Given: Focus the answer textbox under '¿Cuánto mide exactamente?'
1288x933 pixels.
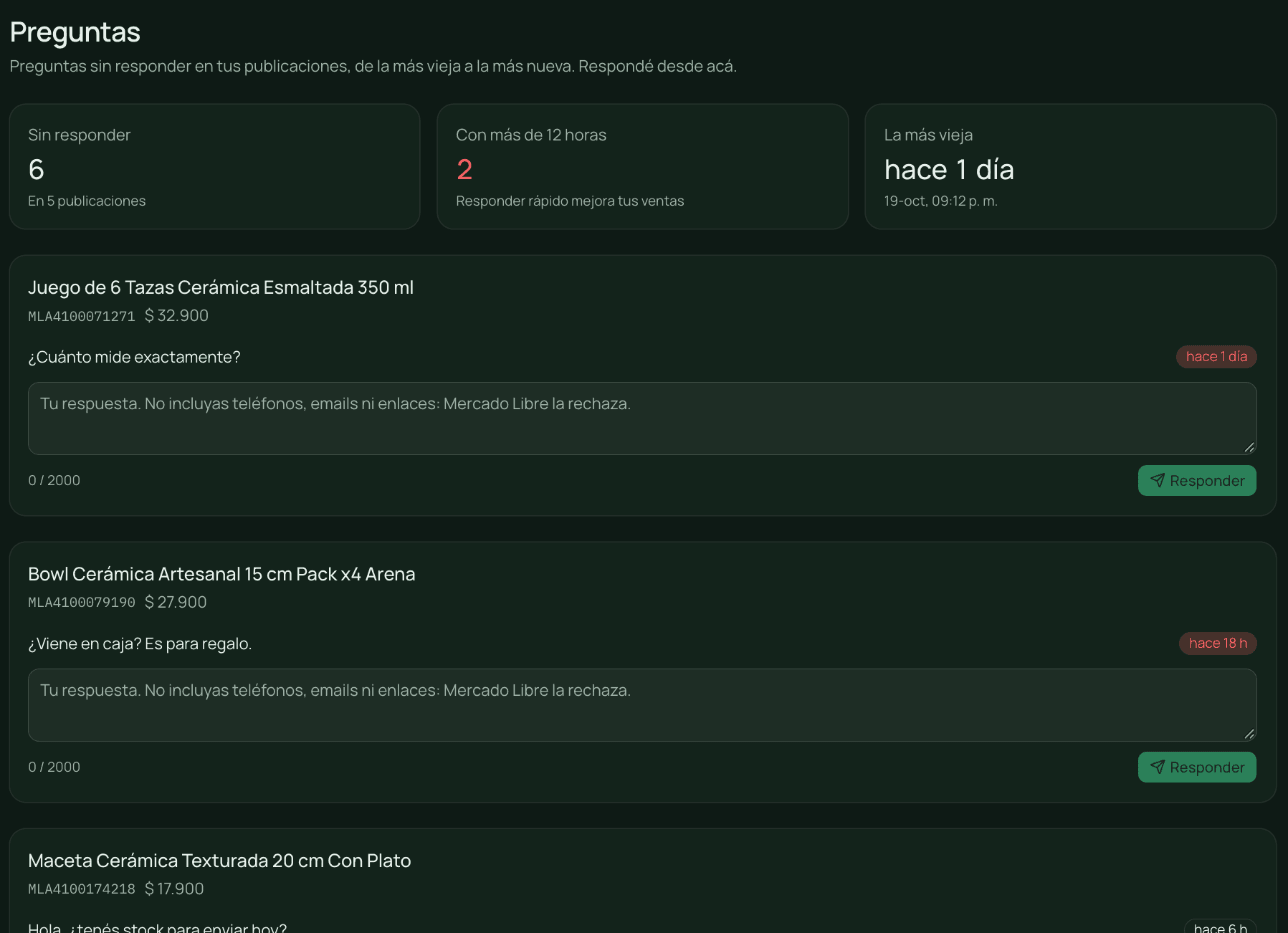Looking at the screenshot, I should tap(642, 418).
